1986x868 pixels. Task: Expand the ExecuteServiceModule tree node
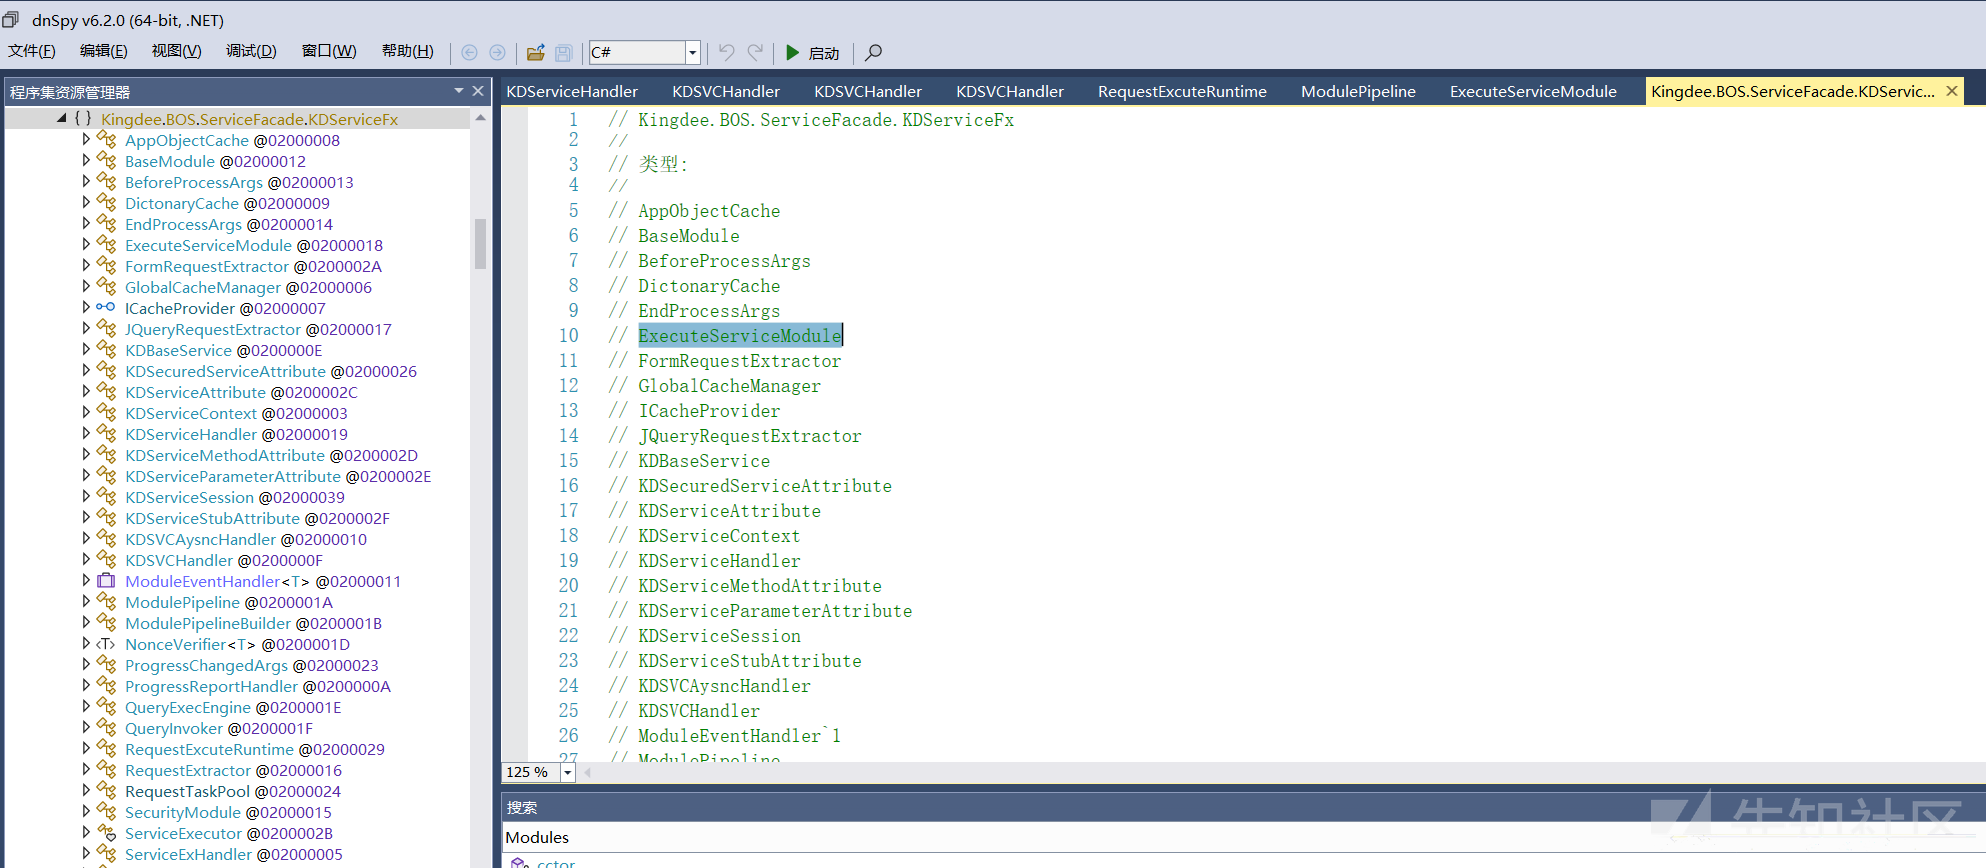pyautogui.click(x=86, y=244)
